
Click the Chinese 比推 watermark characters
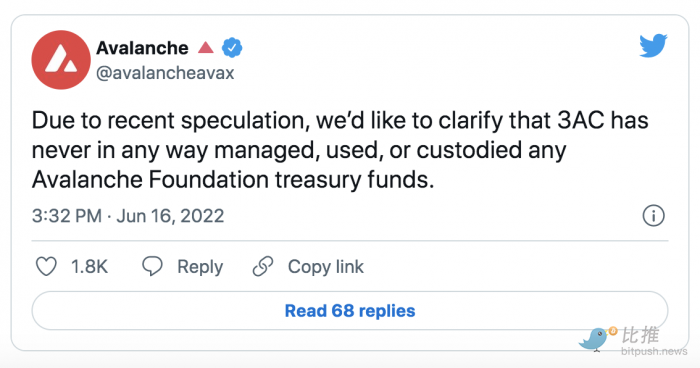[641, 335]
